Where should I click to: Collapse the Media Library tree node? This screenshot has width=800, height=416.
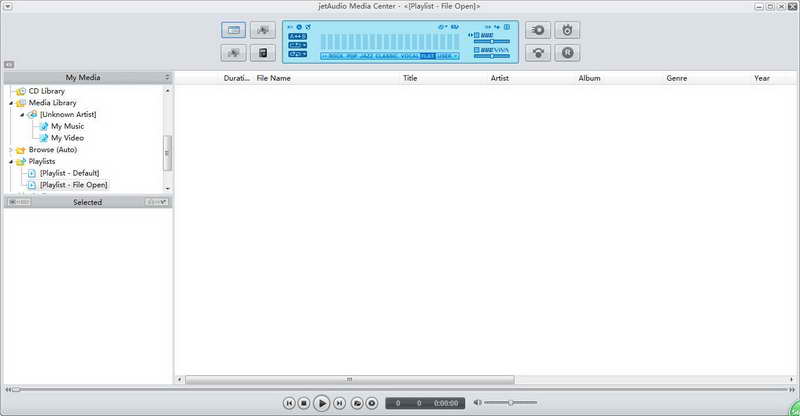pos(11,103)
